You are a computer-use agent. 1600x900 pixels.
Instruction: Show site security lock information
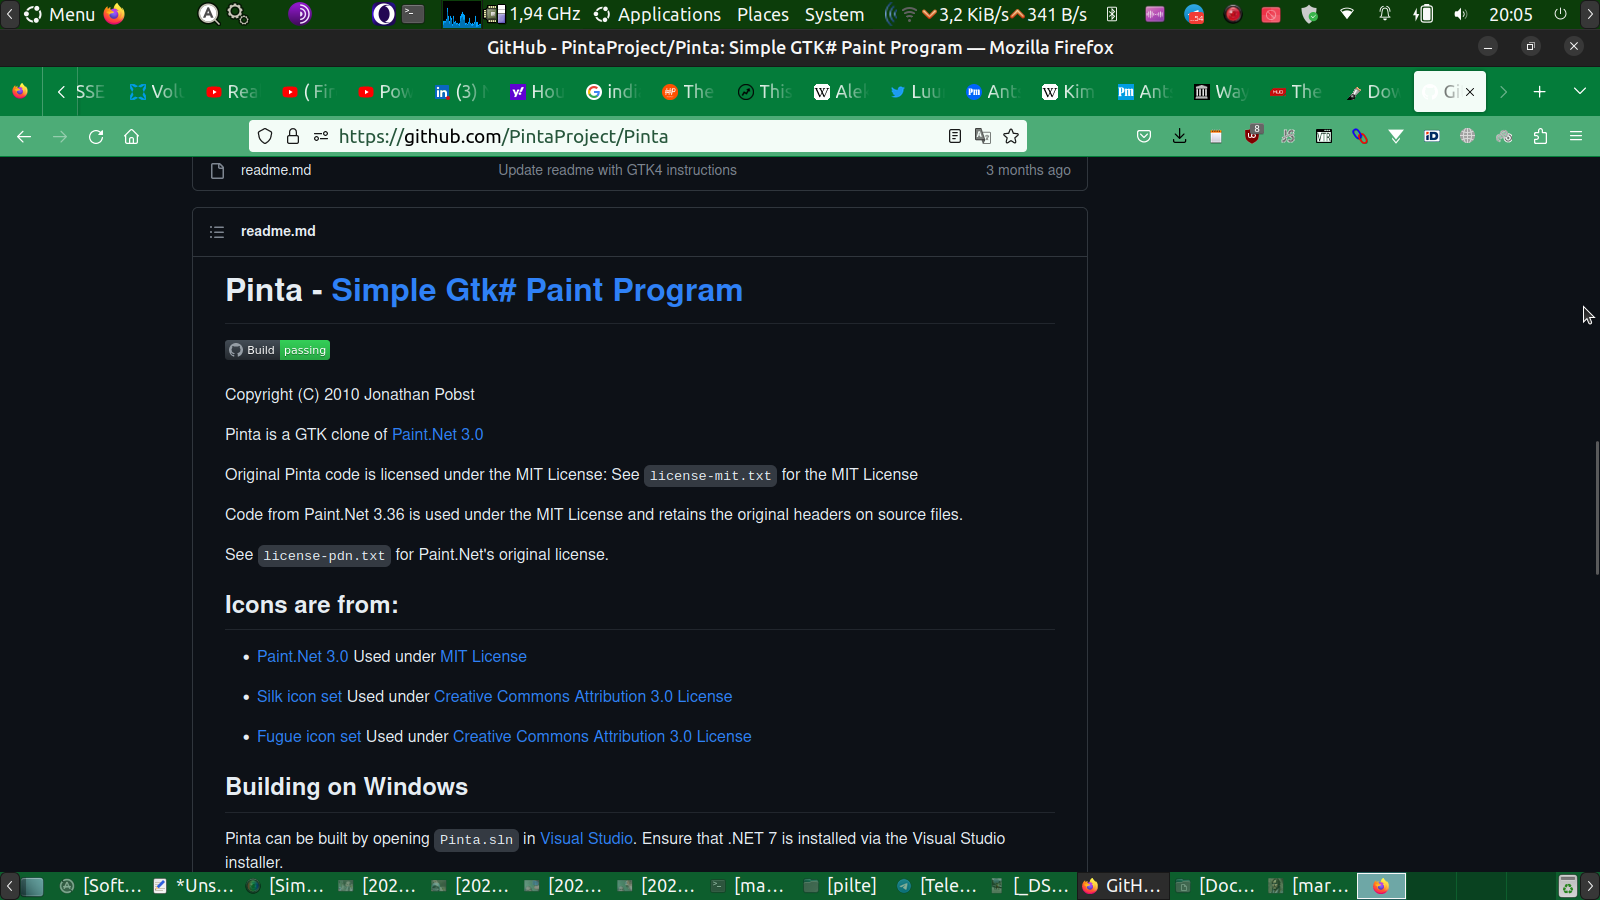coord(293,136)
